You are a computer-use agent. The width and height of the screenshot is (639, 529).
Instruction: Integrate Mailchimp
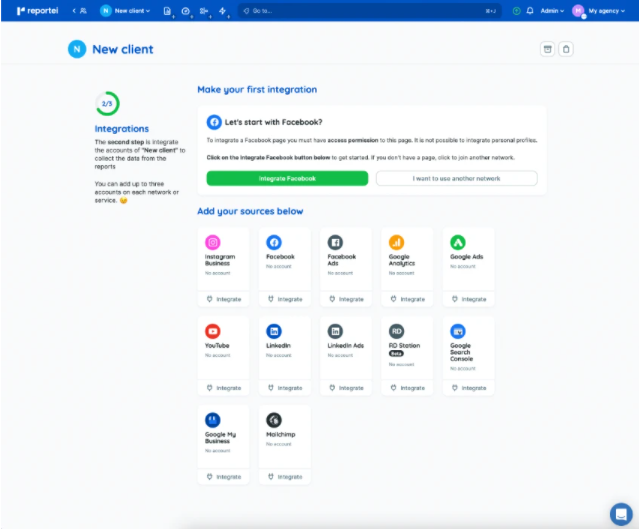click(285, 477)
